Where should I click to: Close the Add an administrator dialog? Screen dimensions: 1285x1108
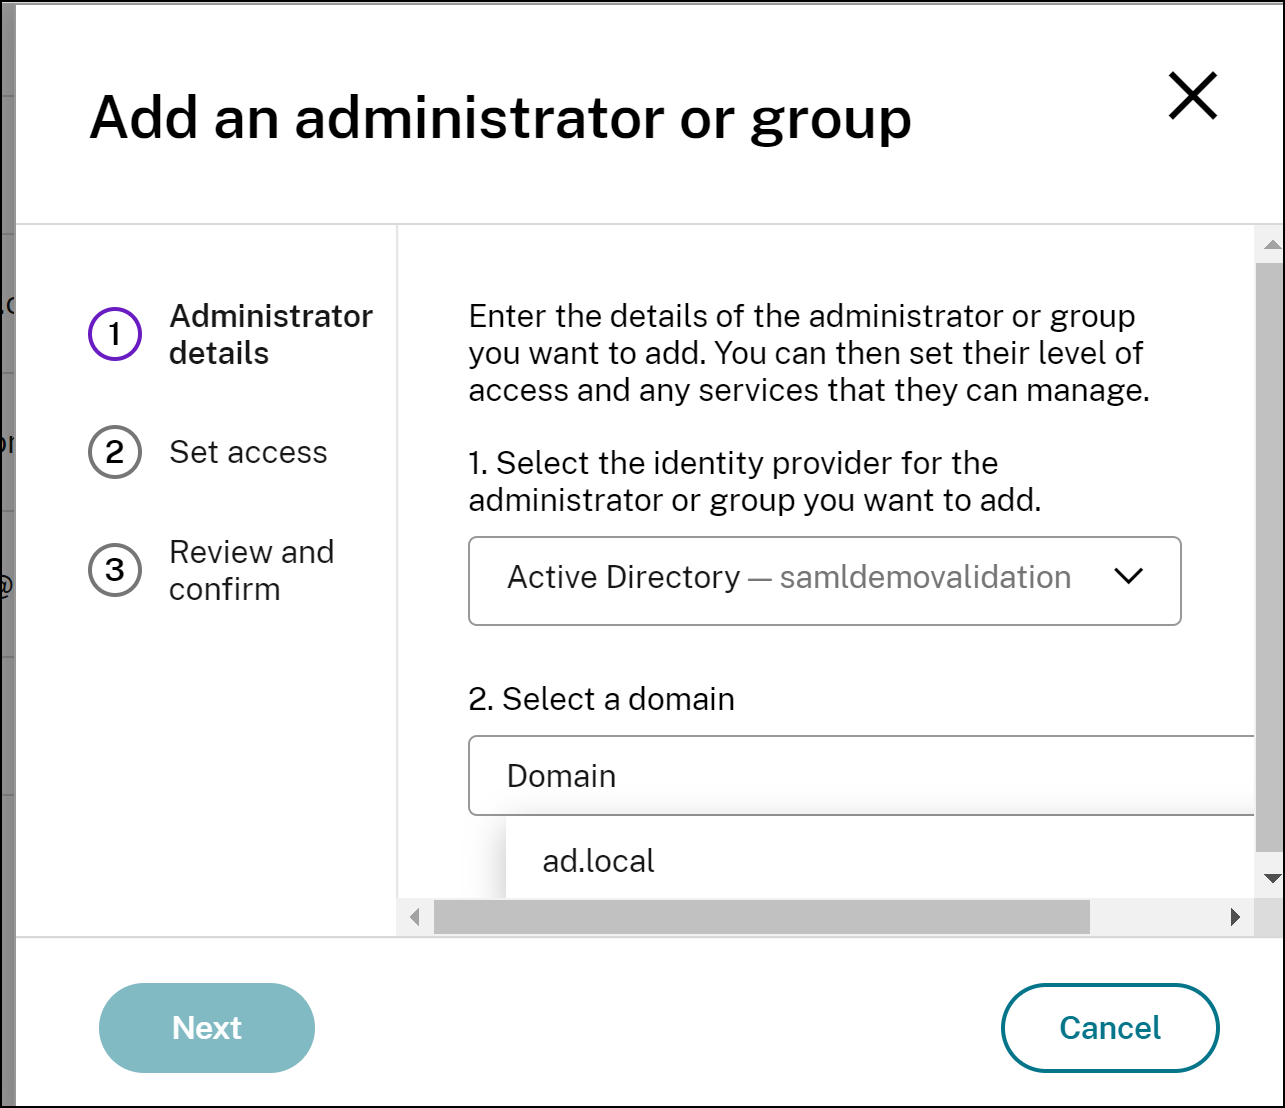[1193, 96]
